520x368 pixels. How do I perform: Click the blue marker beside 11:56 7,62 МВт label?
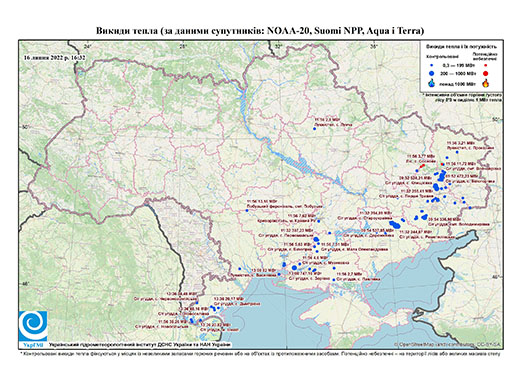[x=319, y=221]
